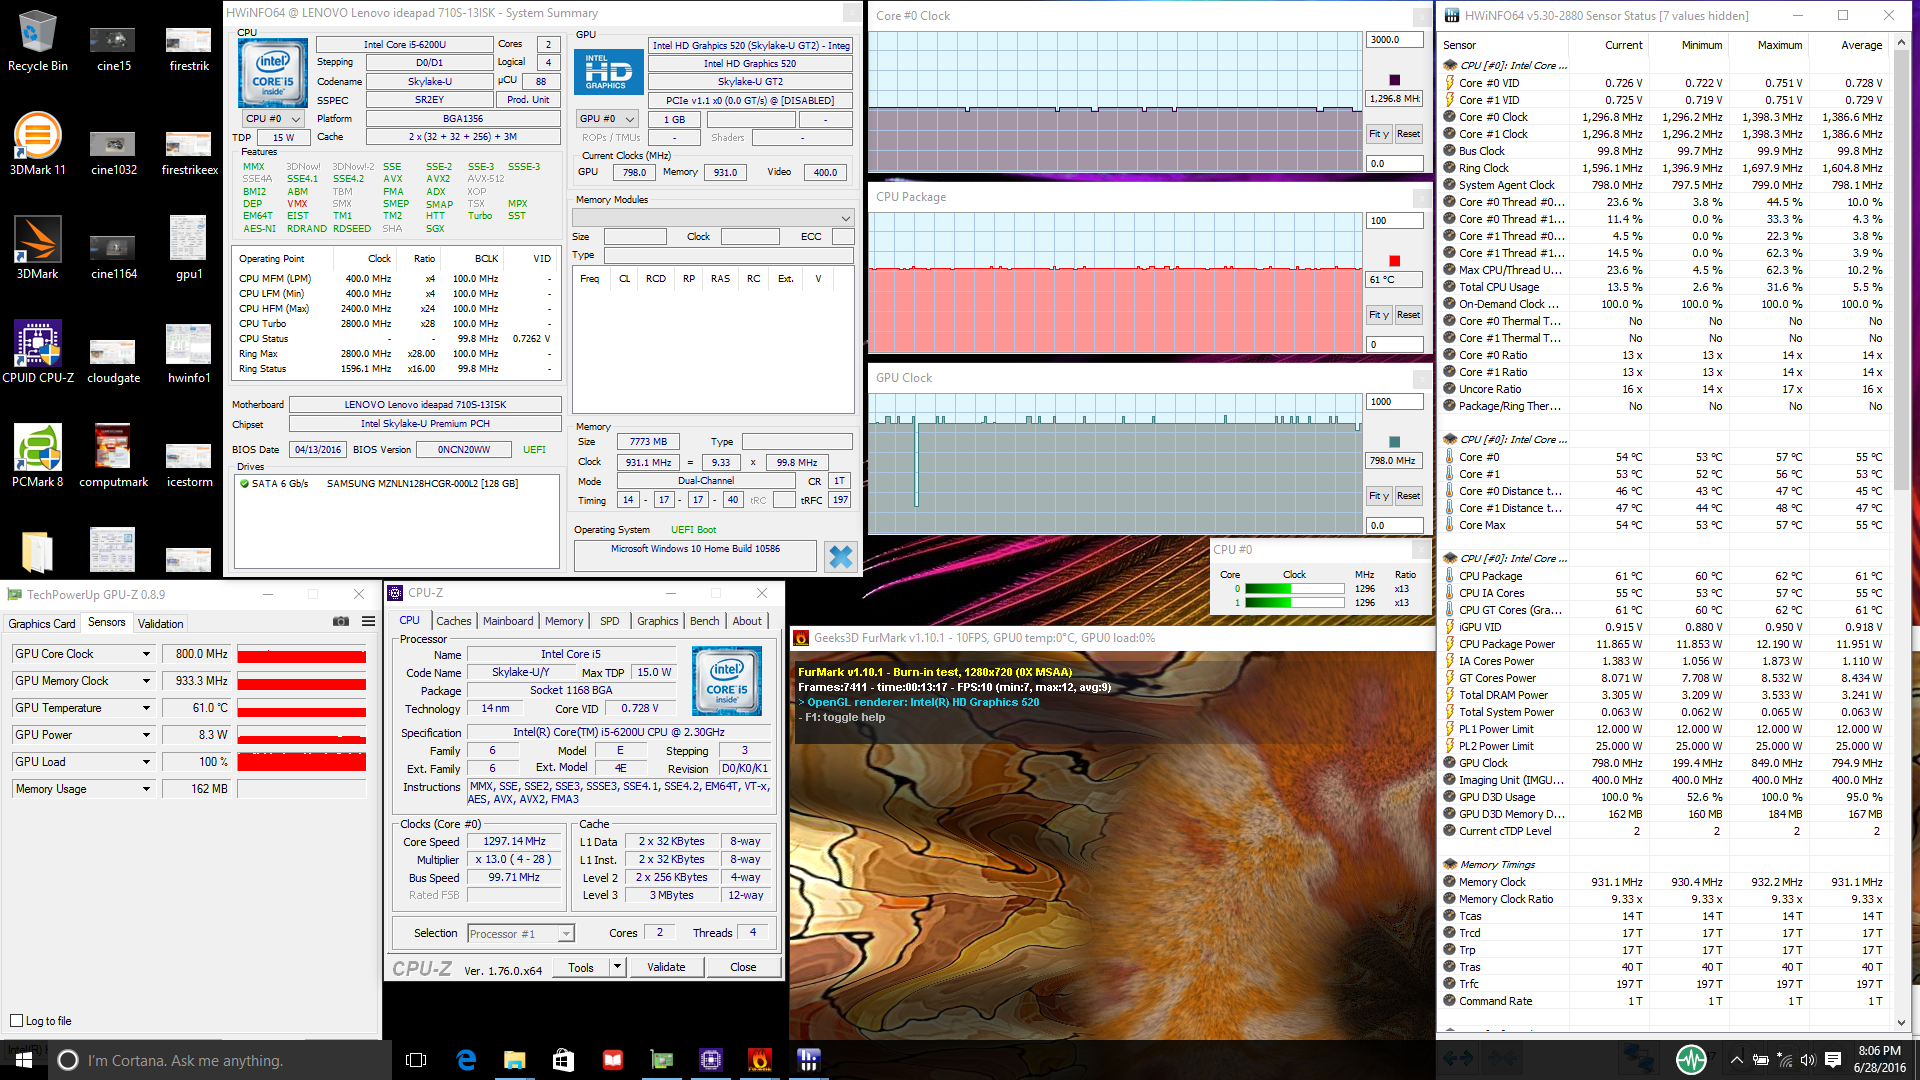Change the Core #0 Clock graph color swatch

click(x=1394, y=80)
